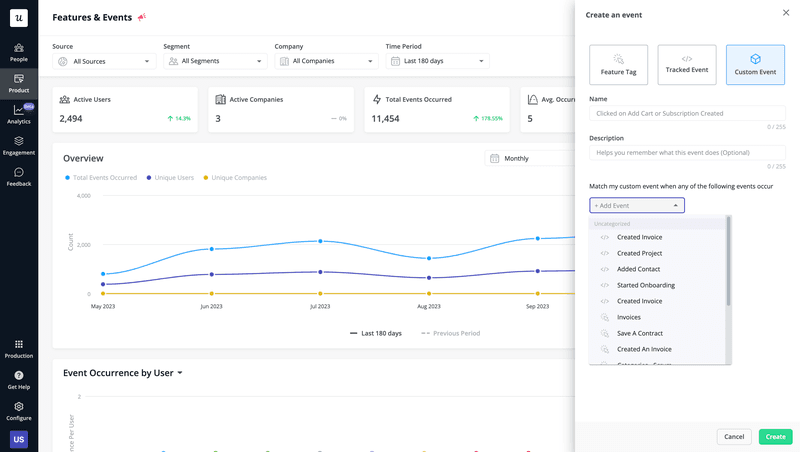Select Added Contact in the event list
Image resolution: width=800 pixels, height=452 pixels.
point(638,269)
